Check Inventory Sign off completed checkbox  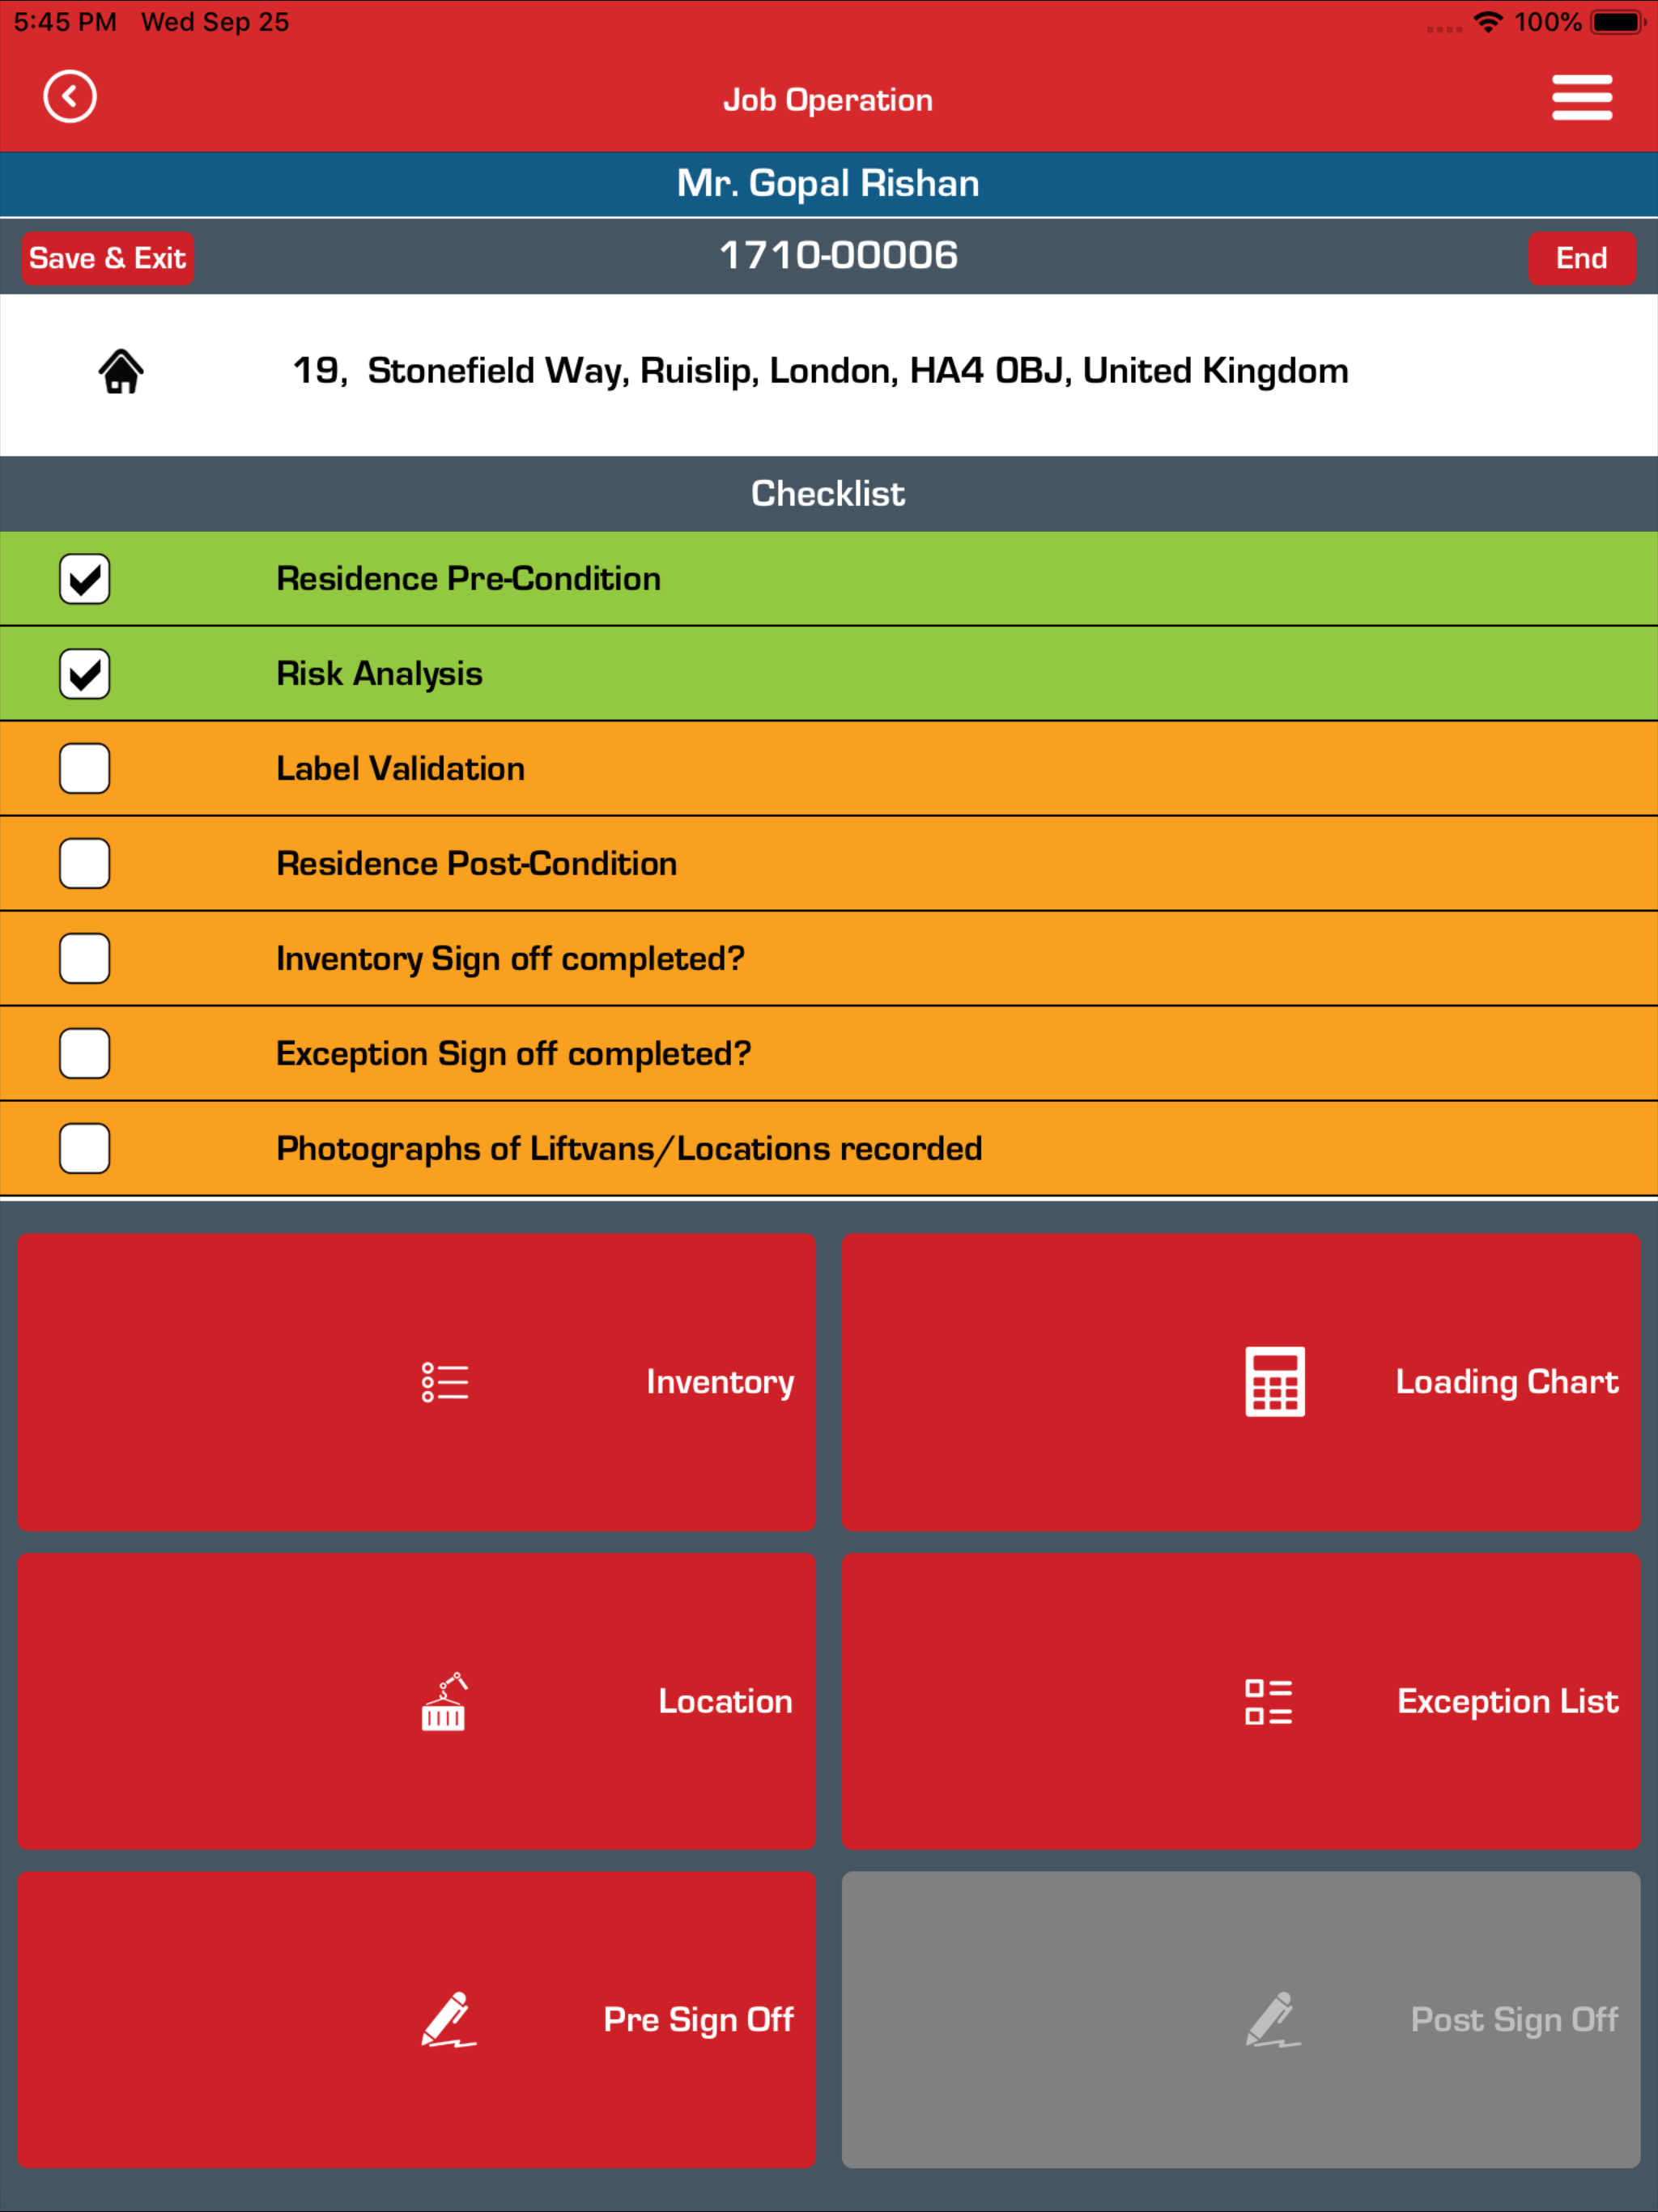85,959
